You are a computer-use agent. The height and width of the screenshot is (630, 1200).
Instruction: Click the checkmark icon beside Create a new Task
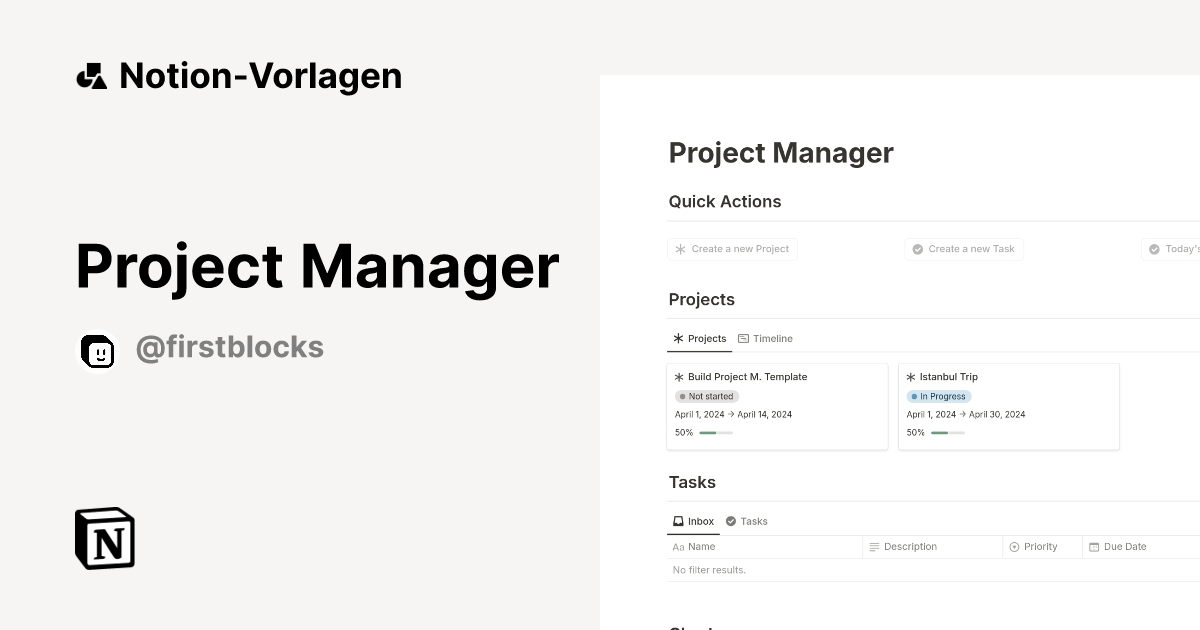917,249
